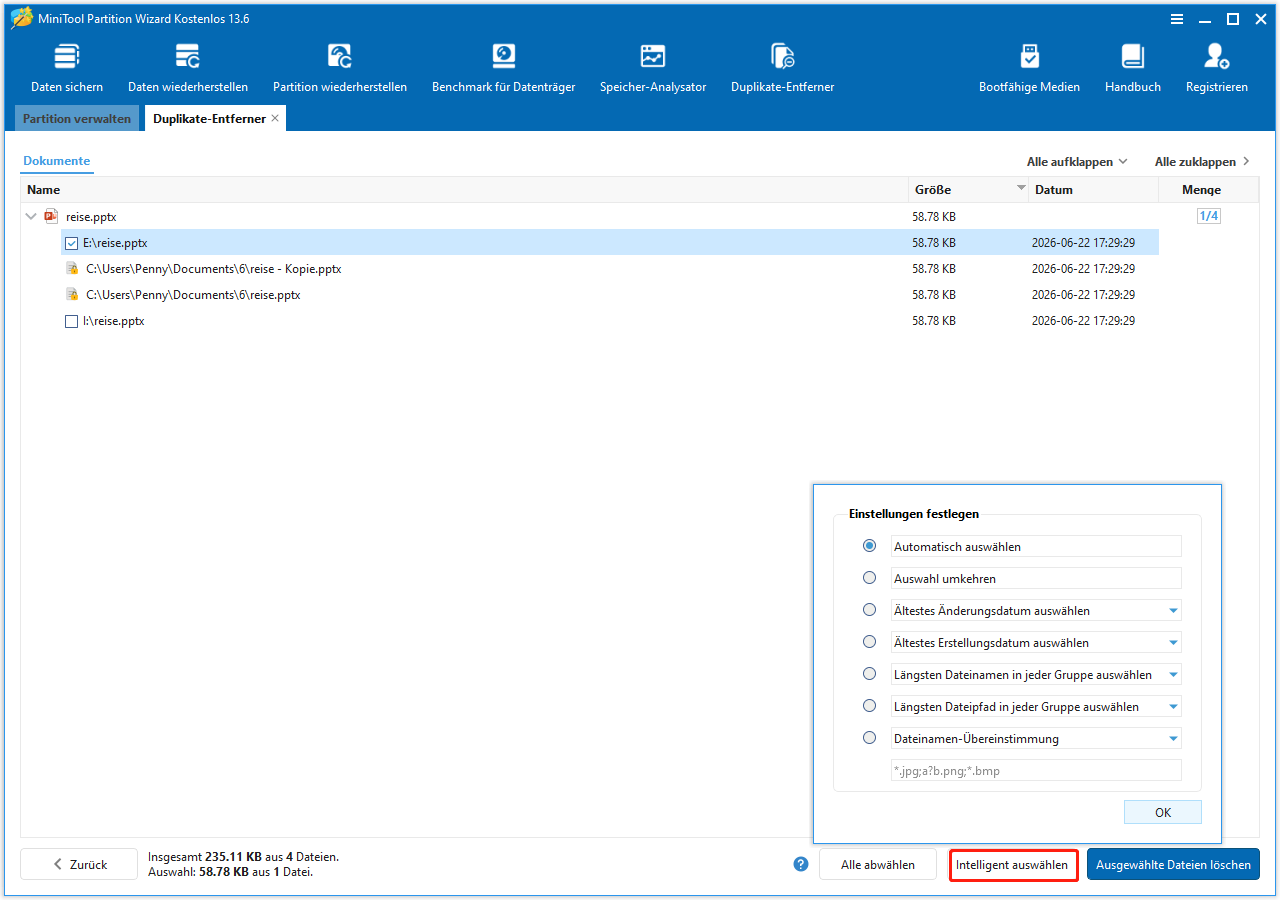Open Dateinamen-Übereinstimmung dropdown arrow
Viewport: 1280px width, 900px height.
pyautogui.click(x=1173, y=738)
